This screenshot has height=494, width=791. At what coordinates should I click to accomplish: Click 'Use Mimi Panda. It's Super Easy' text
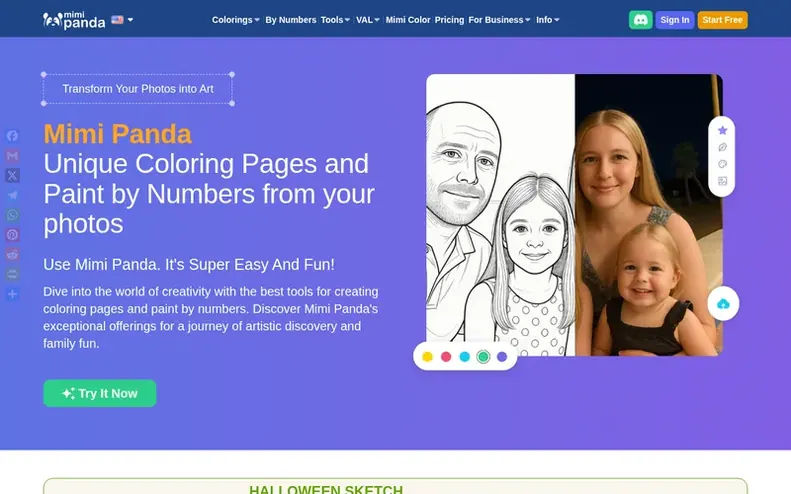pos(189,264)
